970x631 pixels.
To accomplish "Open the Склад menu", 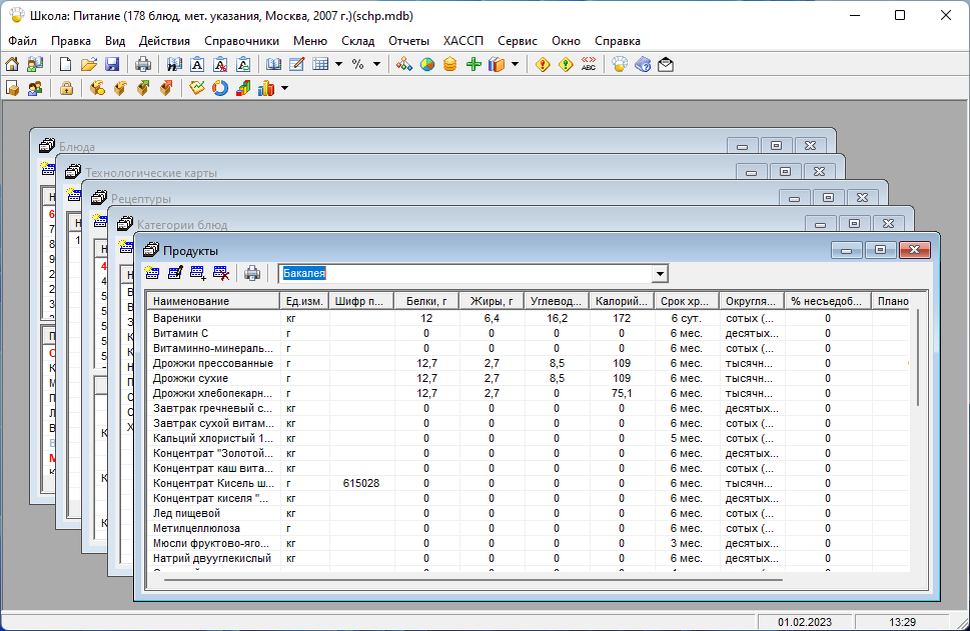I will (x=358, y=41).
